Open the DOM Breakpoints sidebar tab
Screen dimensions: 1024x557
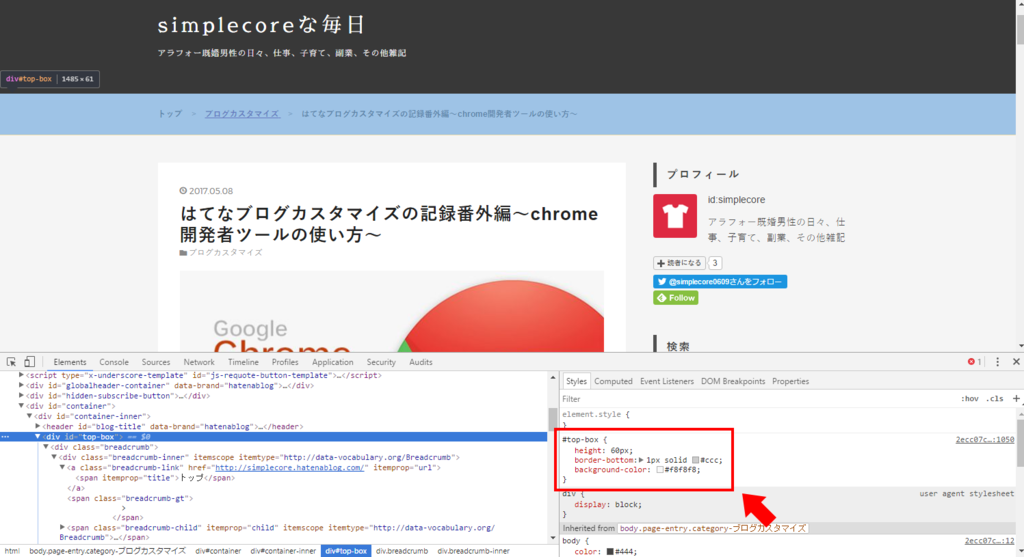[x=733, y=381]
